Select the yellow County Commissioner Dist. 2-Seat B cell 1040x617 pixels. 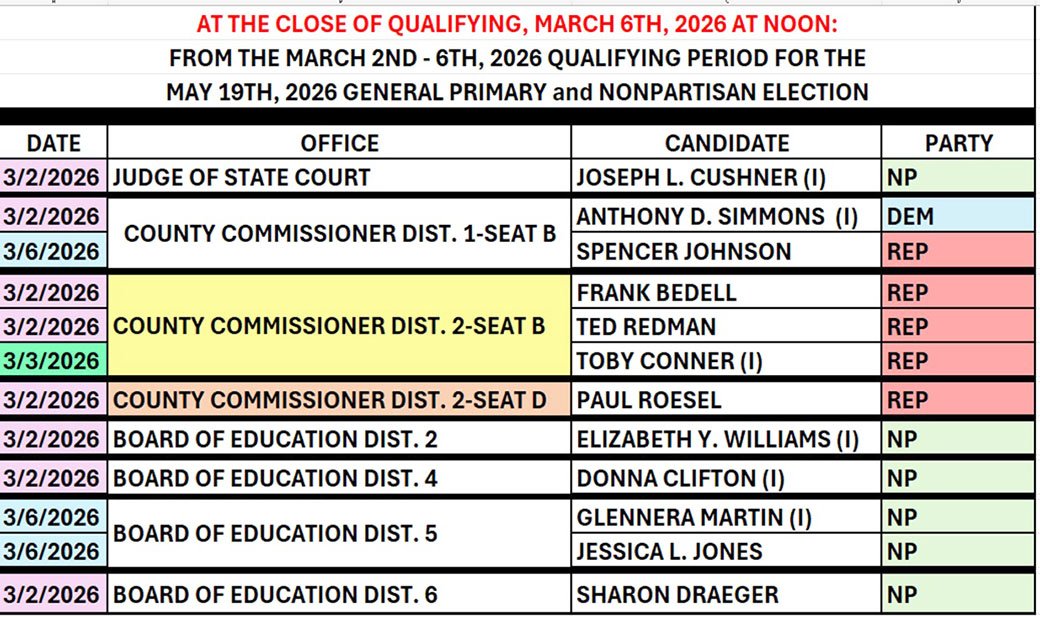pyautogui.click(x=339, y=326)
